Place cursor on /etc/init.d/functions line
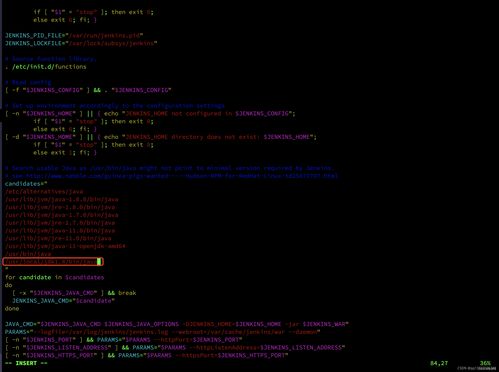This screenshot has height=372, width=499. pos(46,67)
